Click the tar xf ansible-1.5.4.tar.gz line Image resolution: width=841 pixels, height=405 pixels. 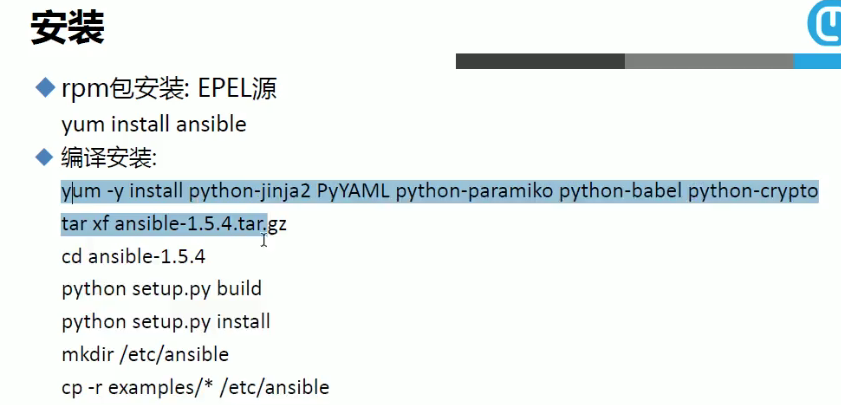click(x=173, y=224)
